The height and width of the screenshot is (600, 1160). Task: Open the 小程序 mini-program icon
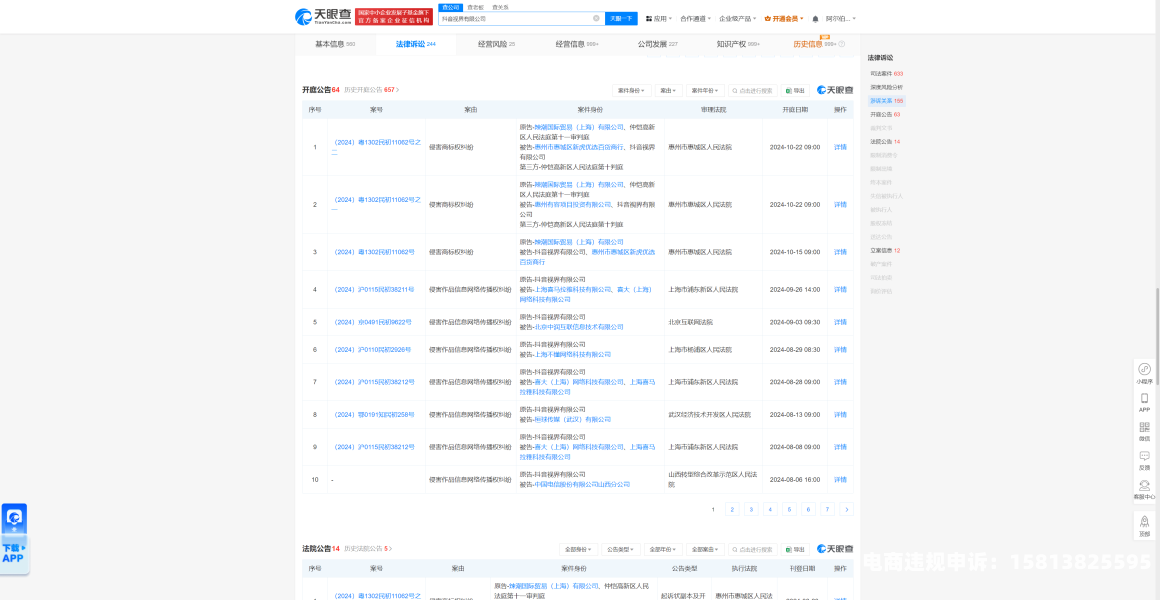tap(1144, 374)
